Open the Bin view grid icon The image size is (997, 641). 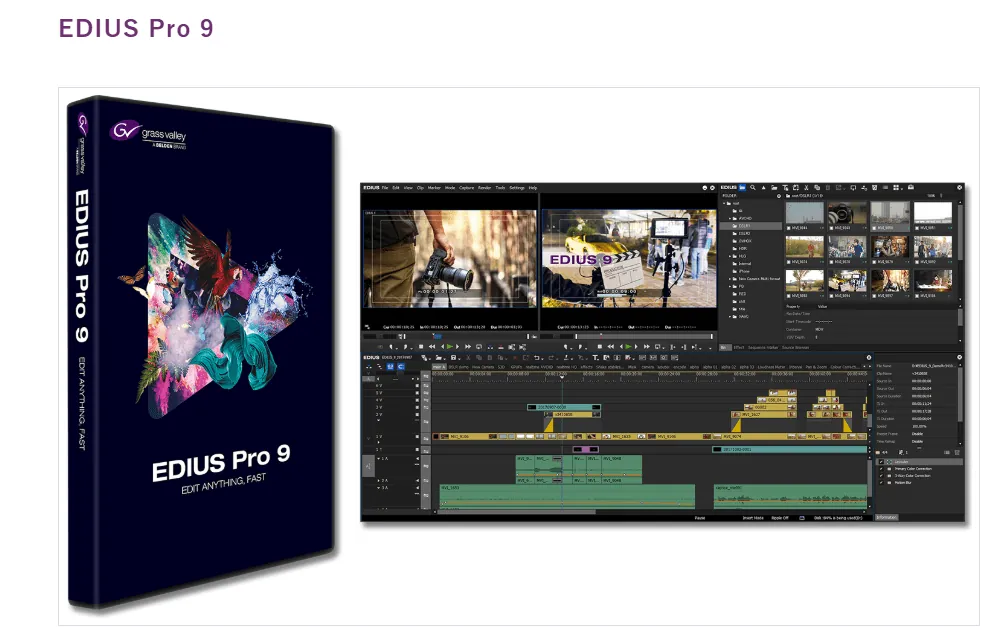click(x=896, y=188)
